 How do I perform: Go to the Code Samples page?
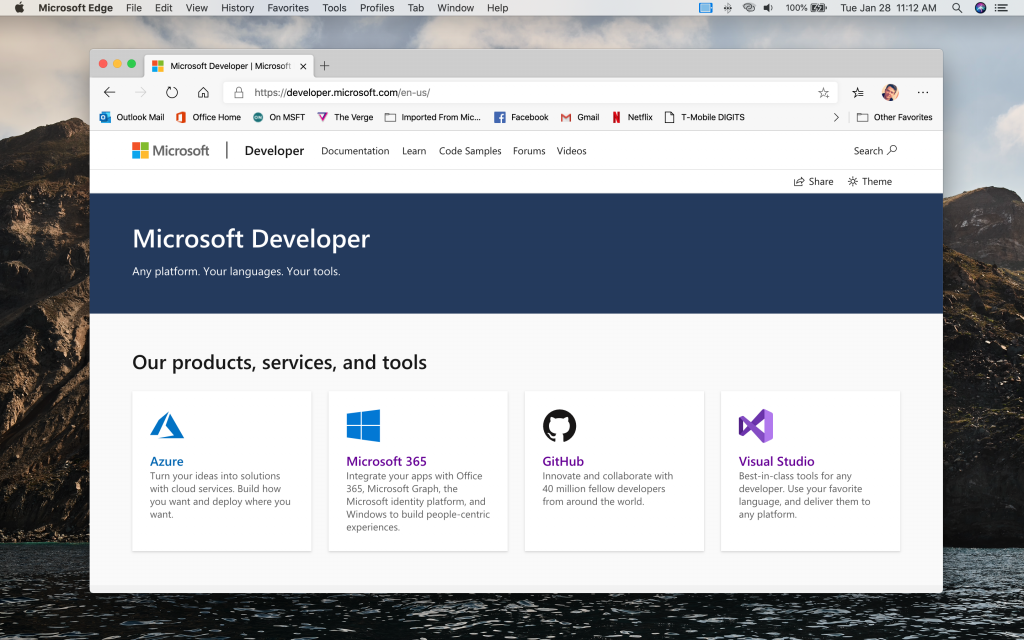pos(470,151)
